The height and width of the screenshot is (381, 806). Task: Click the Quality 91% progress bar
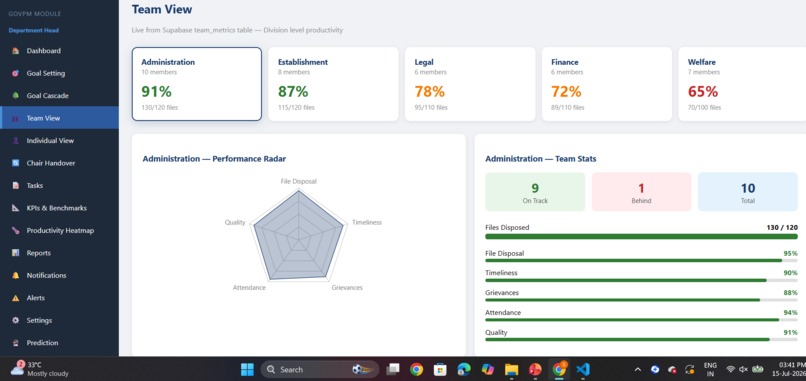pos(642,339)
